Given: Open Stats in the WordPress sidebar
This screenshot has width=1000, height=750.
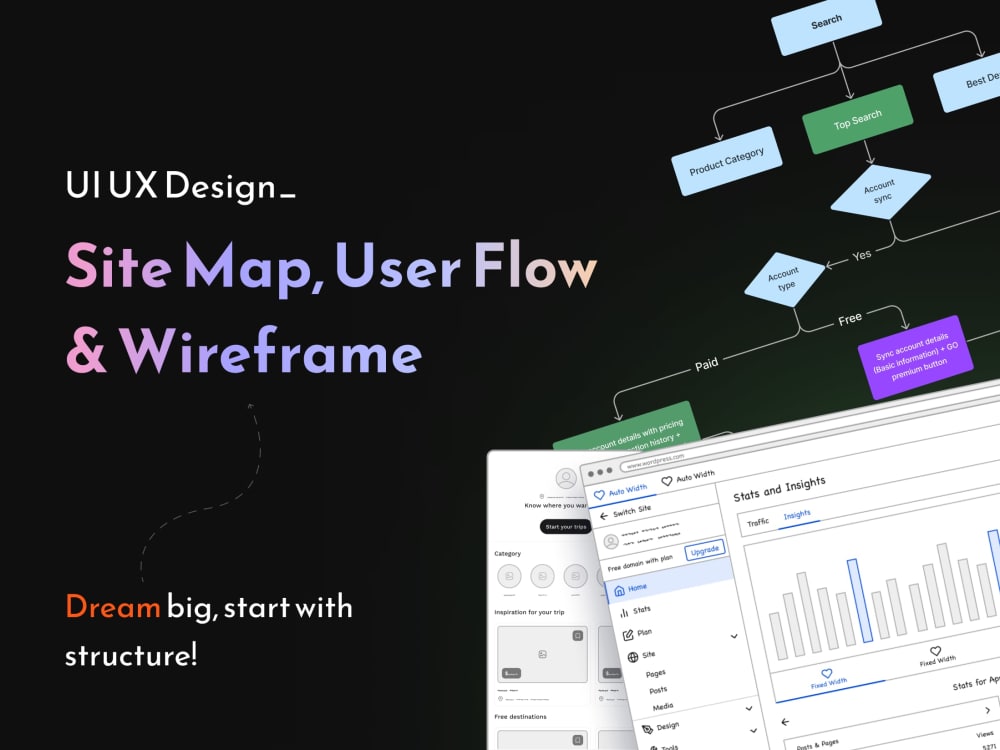Looking at the screenshot, I should (642, 610).
